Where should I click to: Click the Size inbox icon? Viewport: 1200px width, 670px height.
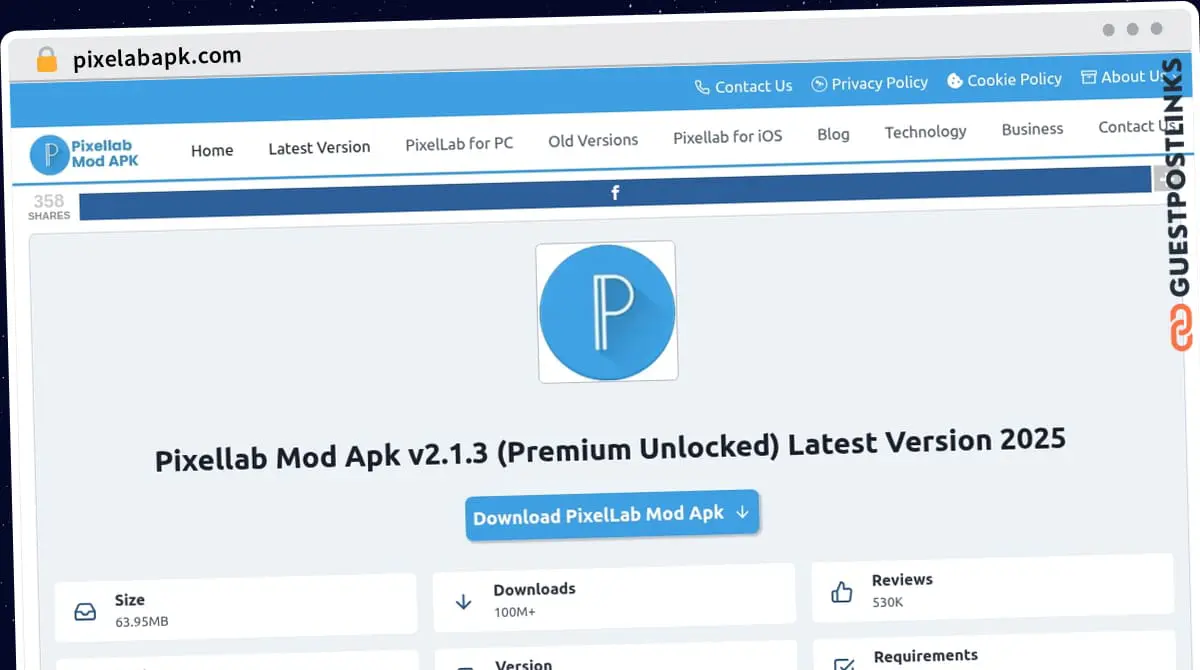pyautogui.click(x=86, y=611)
